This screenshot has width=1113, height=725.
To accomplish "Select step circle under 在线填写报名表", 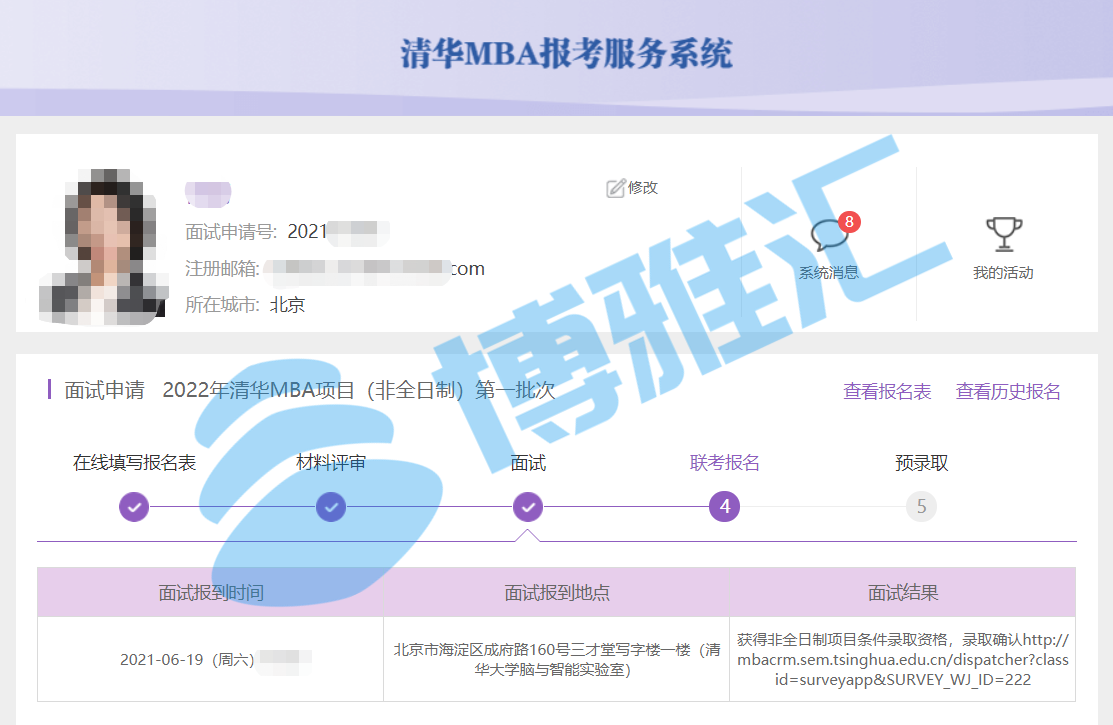I will [134, 507].
